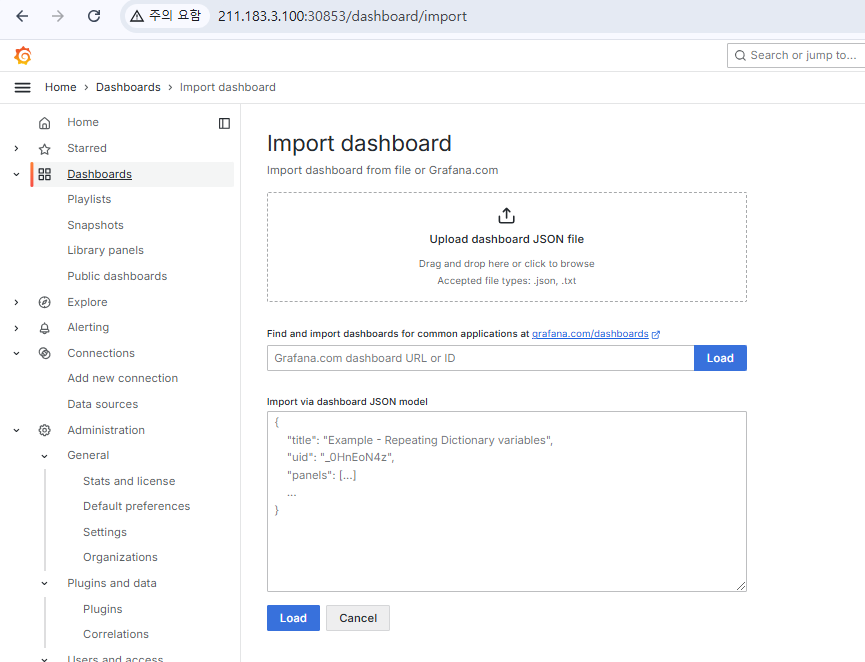
Task: Click the Cancel button
Action: click(x=357, y=618)
